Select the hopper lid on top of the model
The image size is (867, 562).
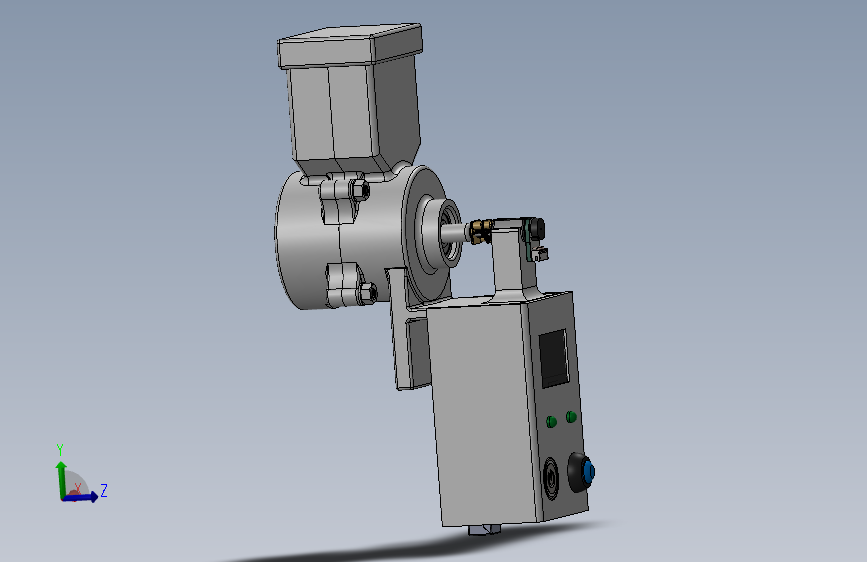[350, 45]
